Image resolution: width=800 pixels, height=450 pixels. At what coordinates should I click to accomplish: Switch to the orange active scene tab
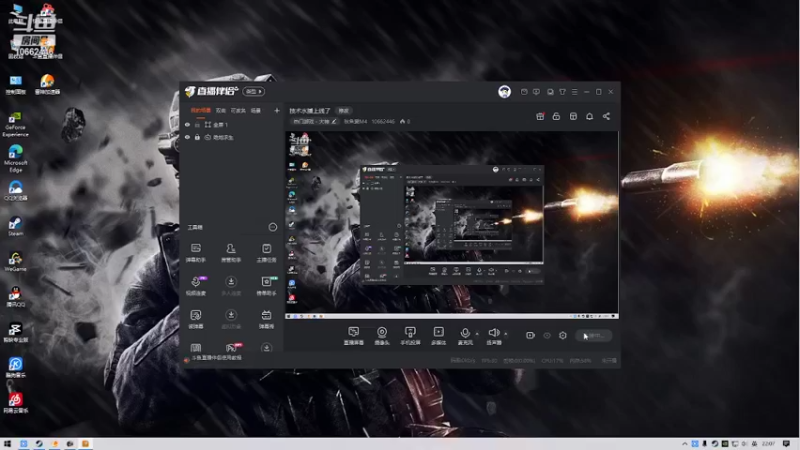(201, 110)
